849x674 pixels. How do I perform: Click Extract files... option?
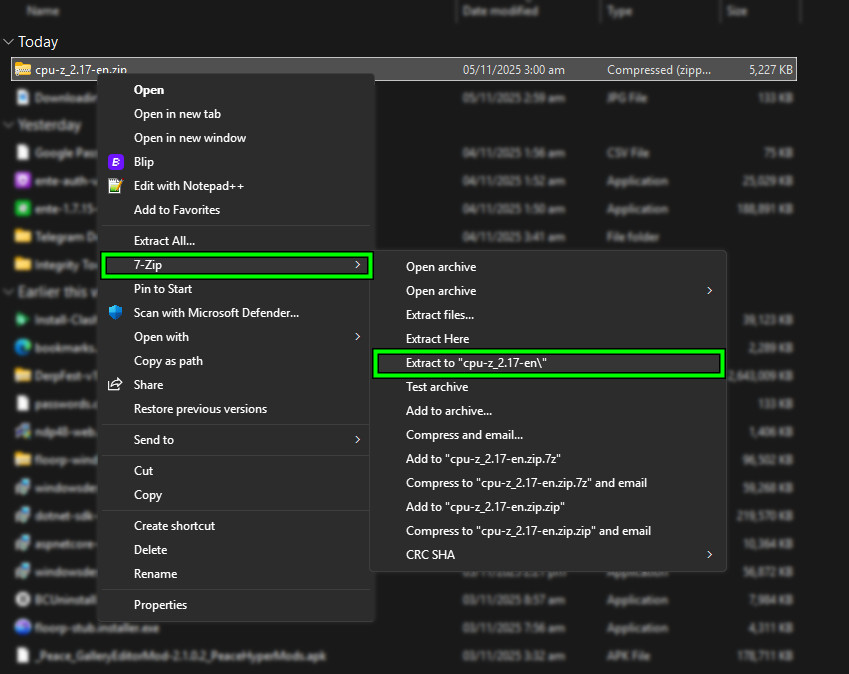point(439,315)
